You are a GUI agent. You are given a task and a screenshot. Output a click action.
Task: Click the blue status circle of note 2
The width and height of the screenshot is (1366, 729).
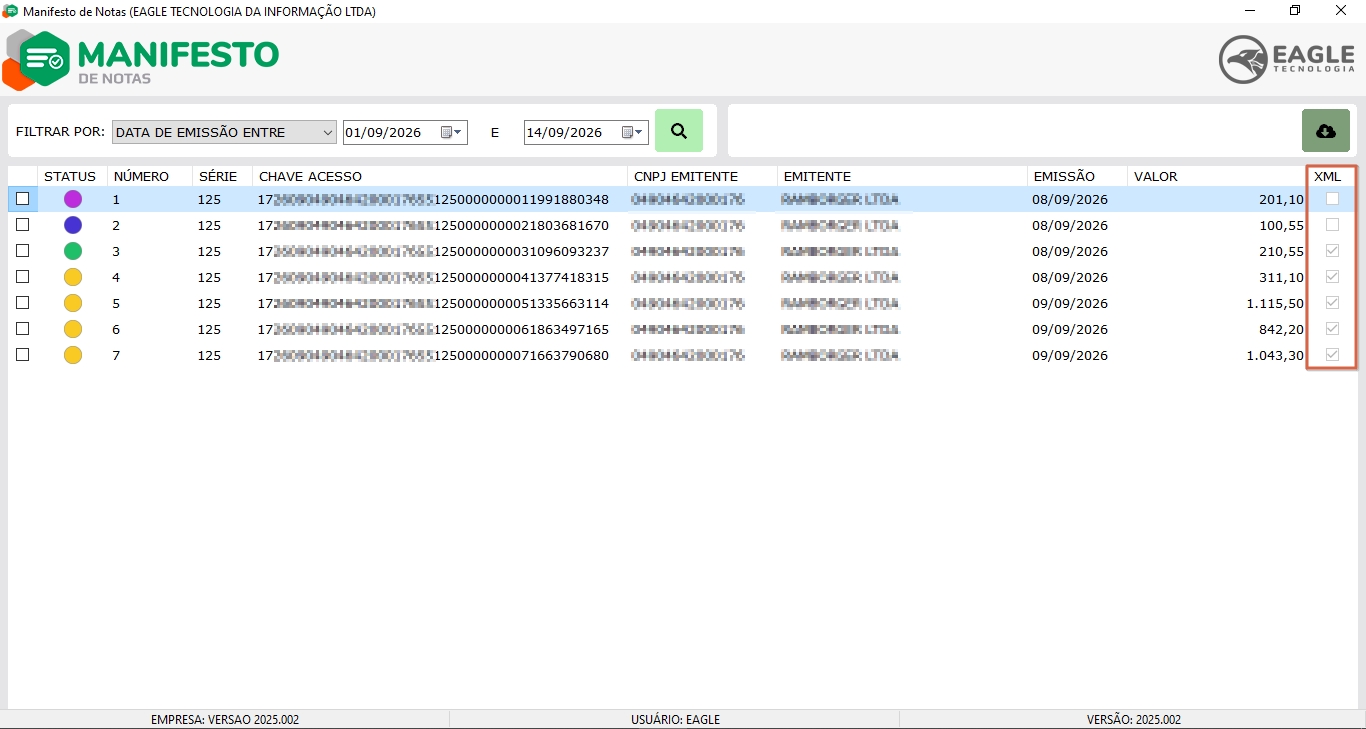73,225
